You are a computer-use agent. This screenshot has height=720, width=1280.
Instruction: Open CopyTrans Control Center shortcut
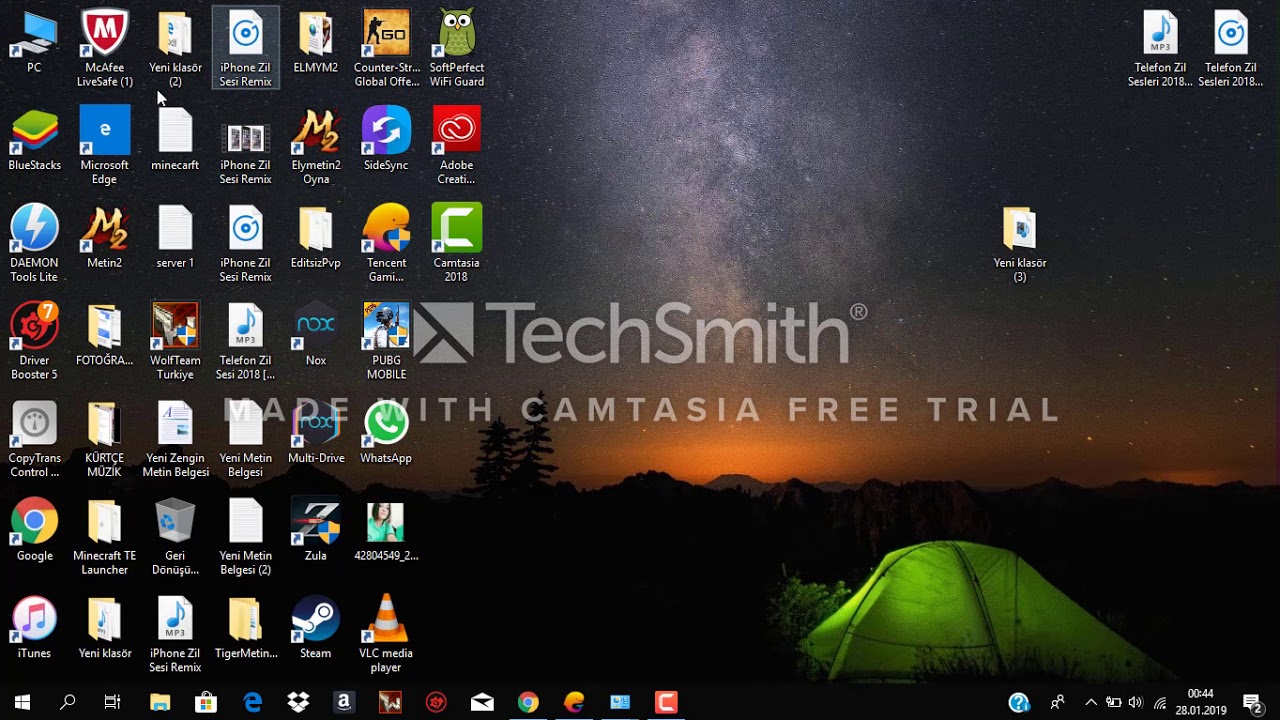point(34,439)
